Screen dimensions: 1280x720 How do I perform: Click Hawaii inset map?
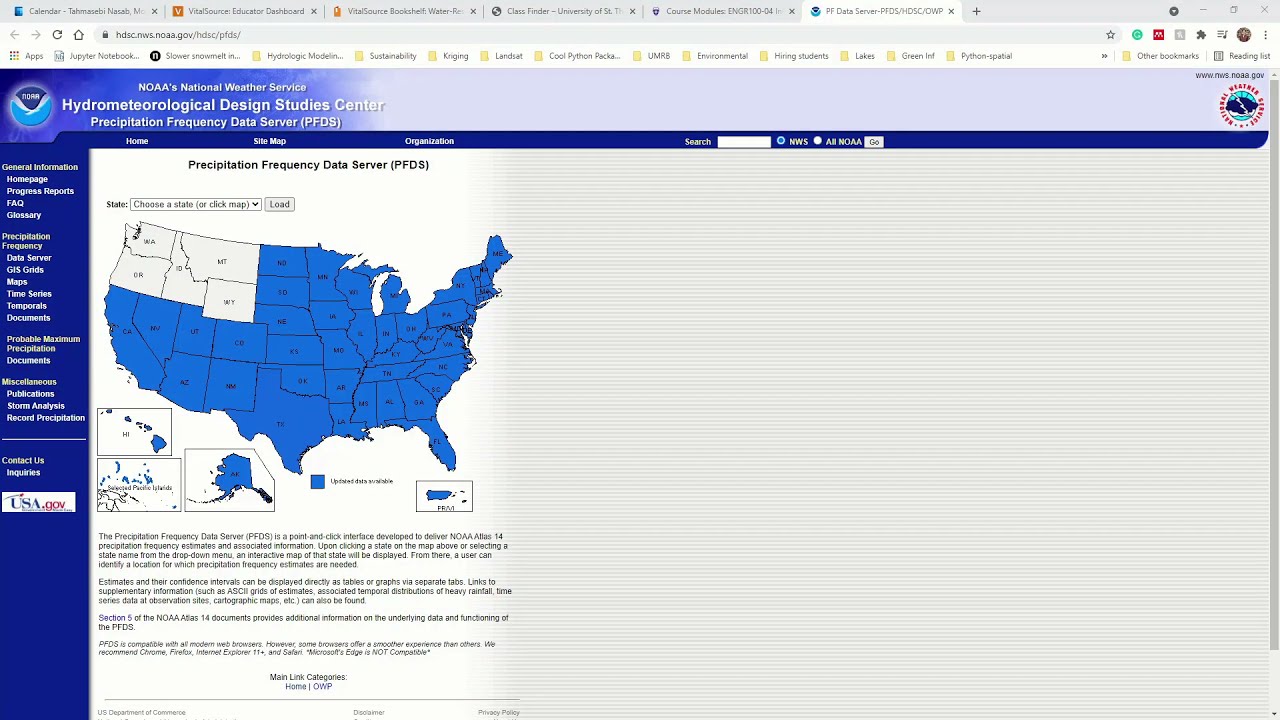[x=134, y=432]
